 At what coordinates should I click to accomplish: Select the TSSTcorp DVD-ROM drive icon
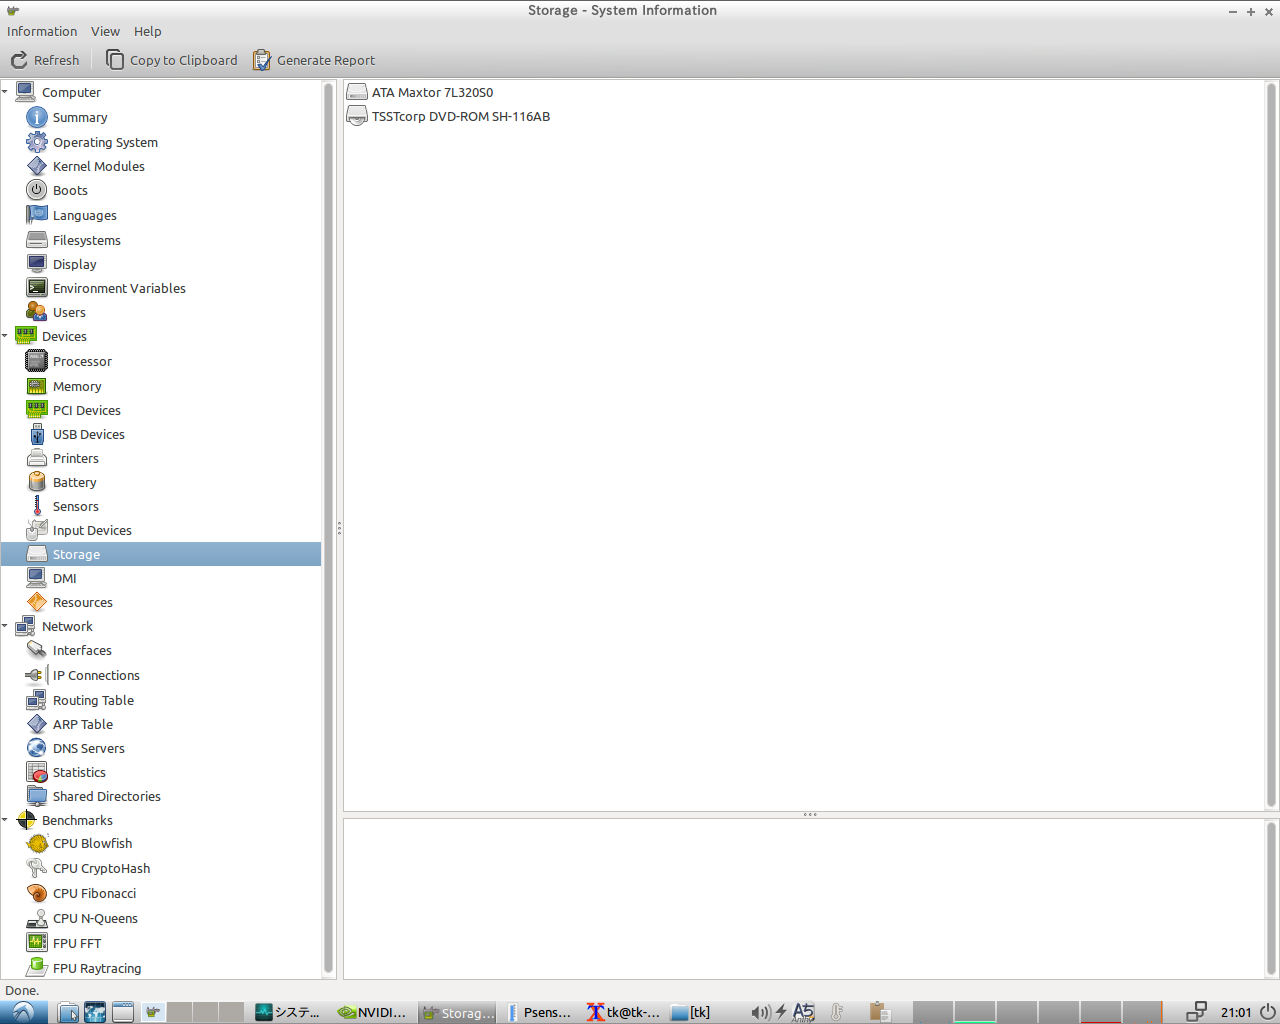point(357,116)
